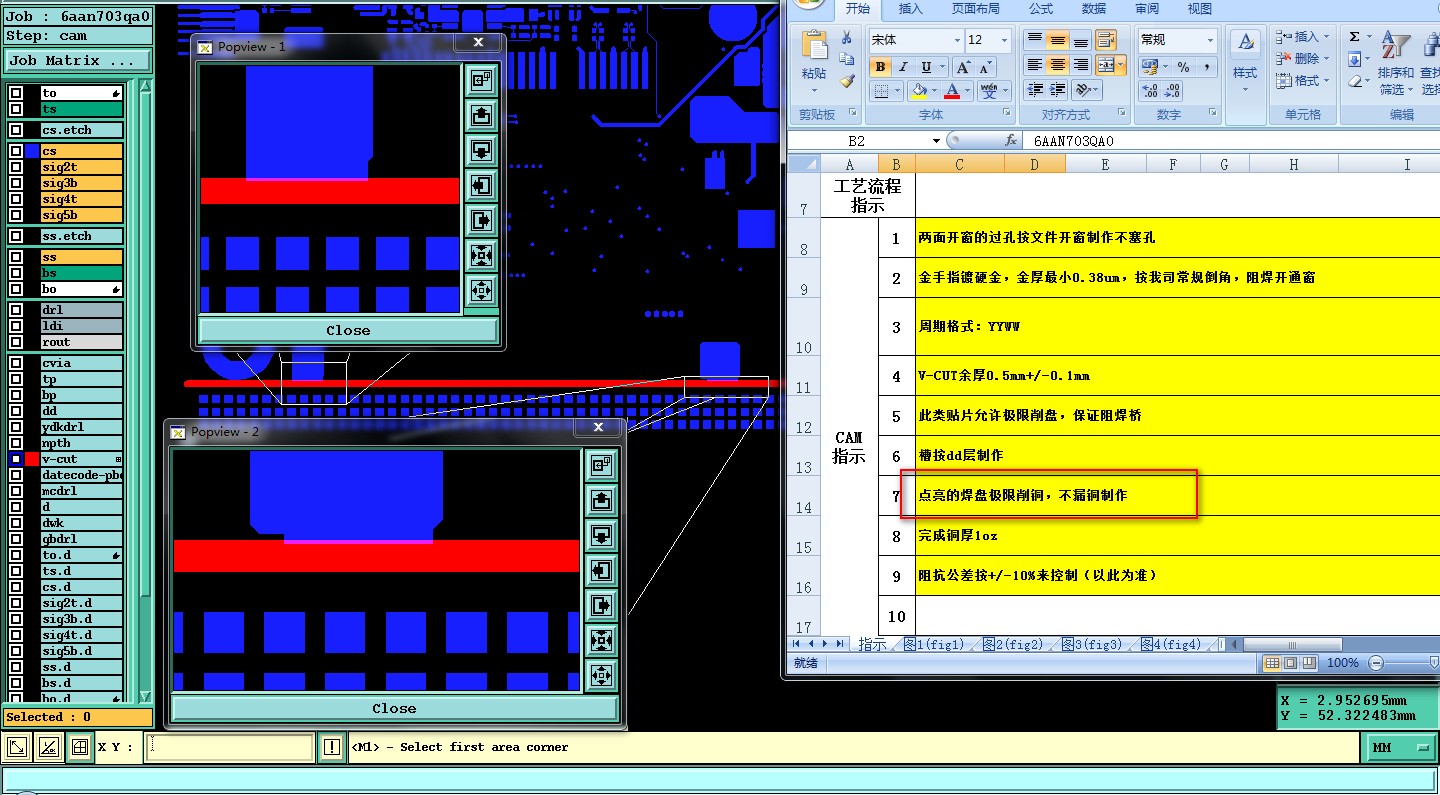Click the Wrap Text icon
Image resolution: width=1440 pixels, height=795 pixels.
click(1106, 40)
